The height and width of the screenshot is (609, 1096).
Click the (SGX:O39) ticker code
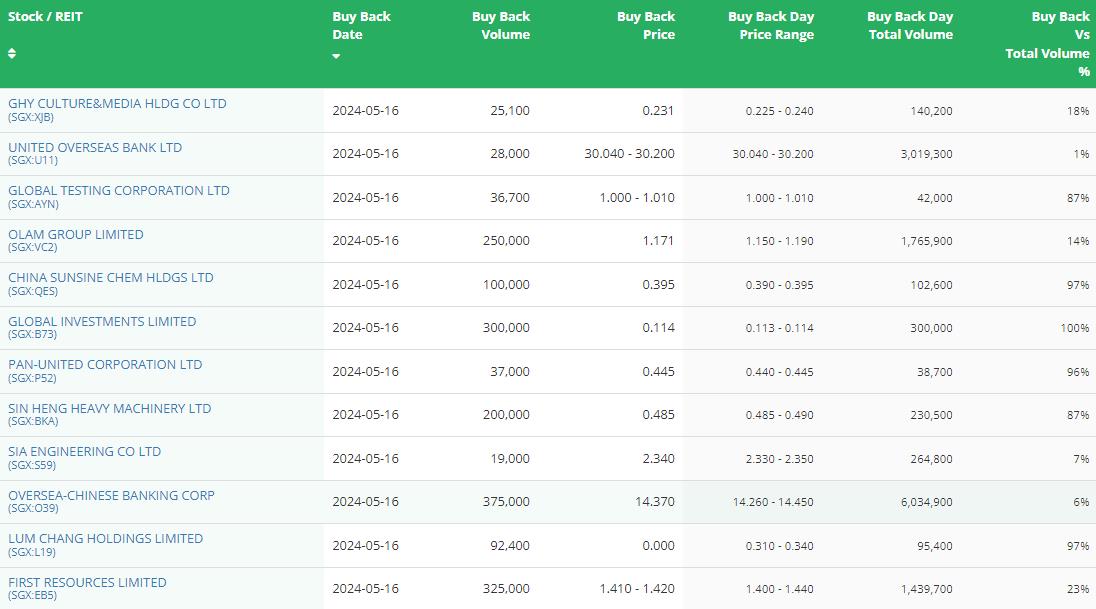(34, 508)
